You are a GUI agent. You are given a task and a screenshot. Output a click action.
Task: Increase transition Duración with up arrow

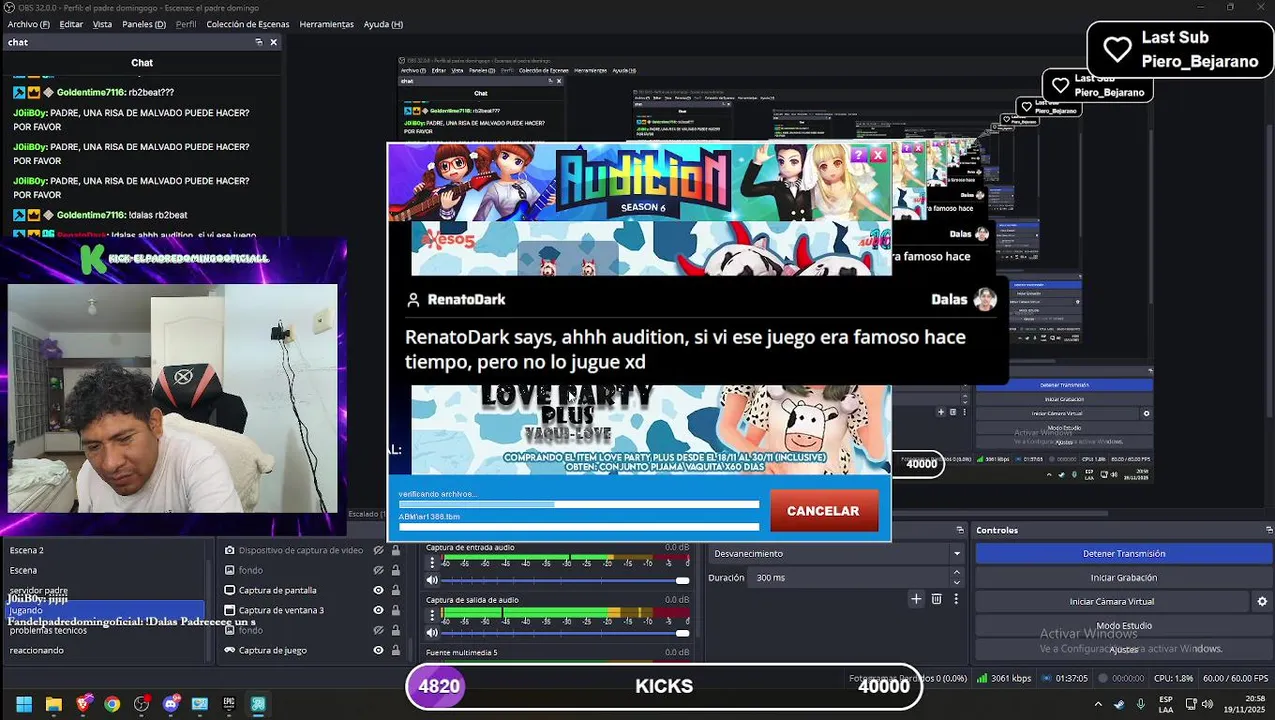tap(957, 573)
